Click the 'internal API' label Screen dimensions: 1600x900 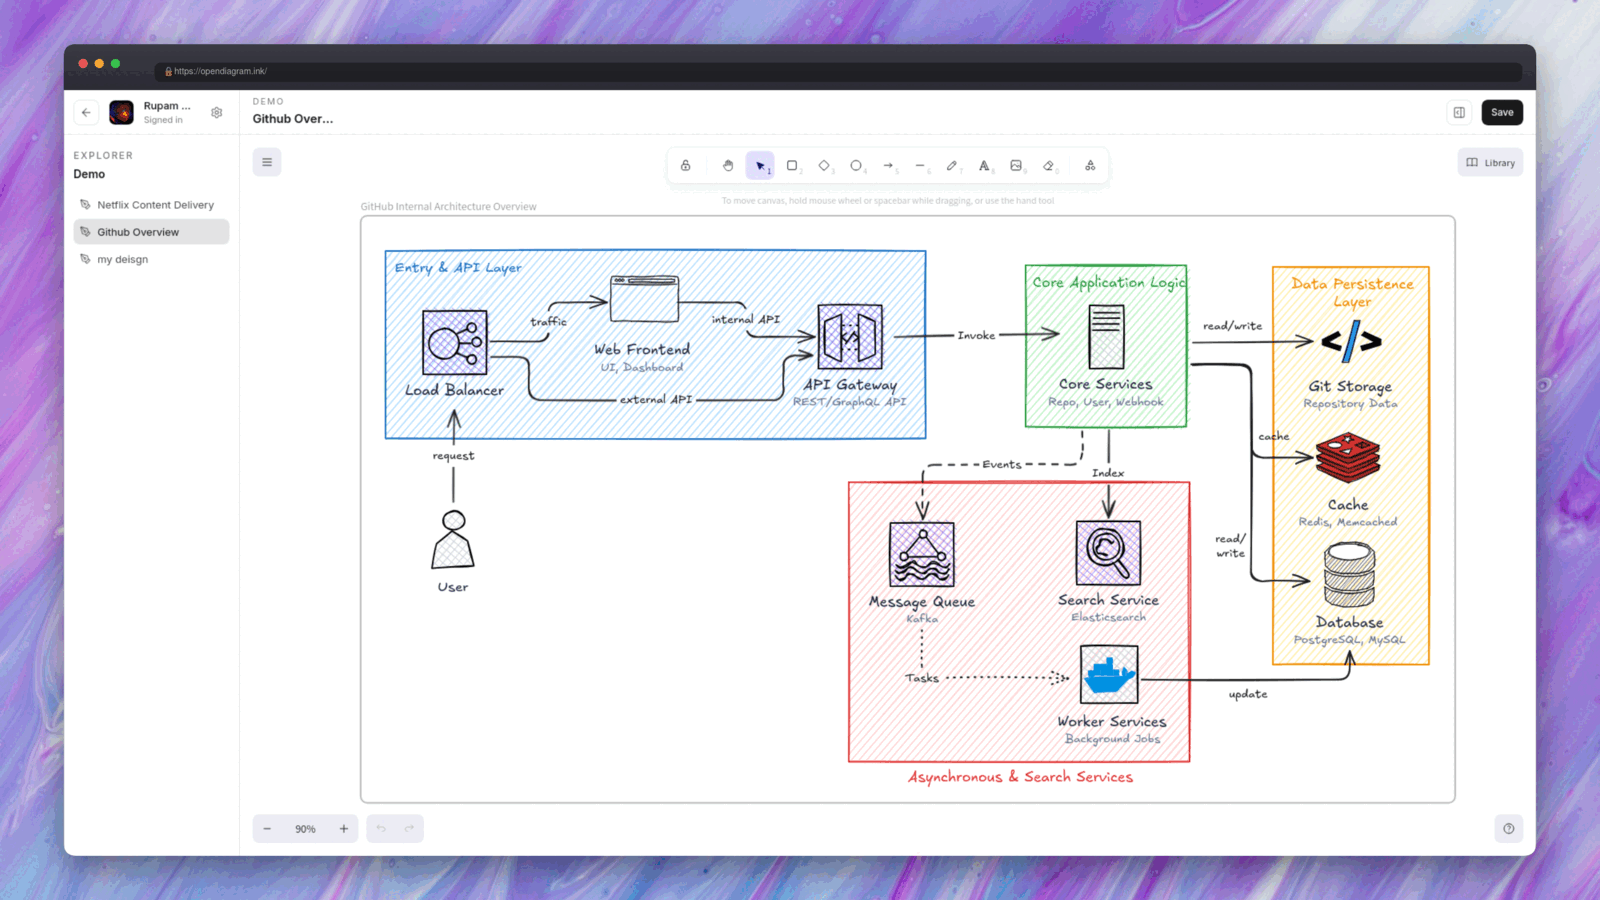click(x=746, y=320)
